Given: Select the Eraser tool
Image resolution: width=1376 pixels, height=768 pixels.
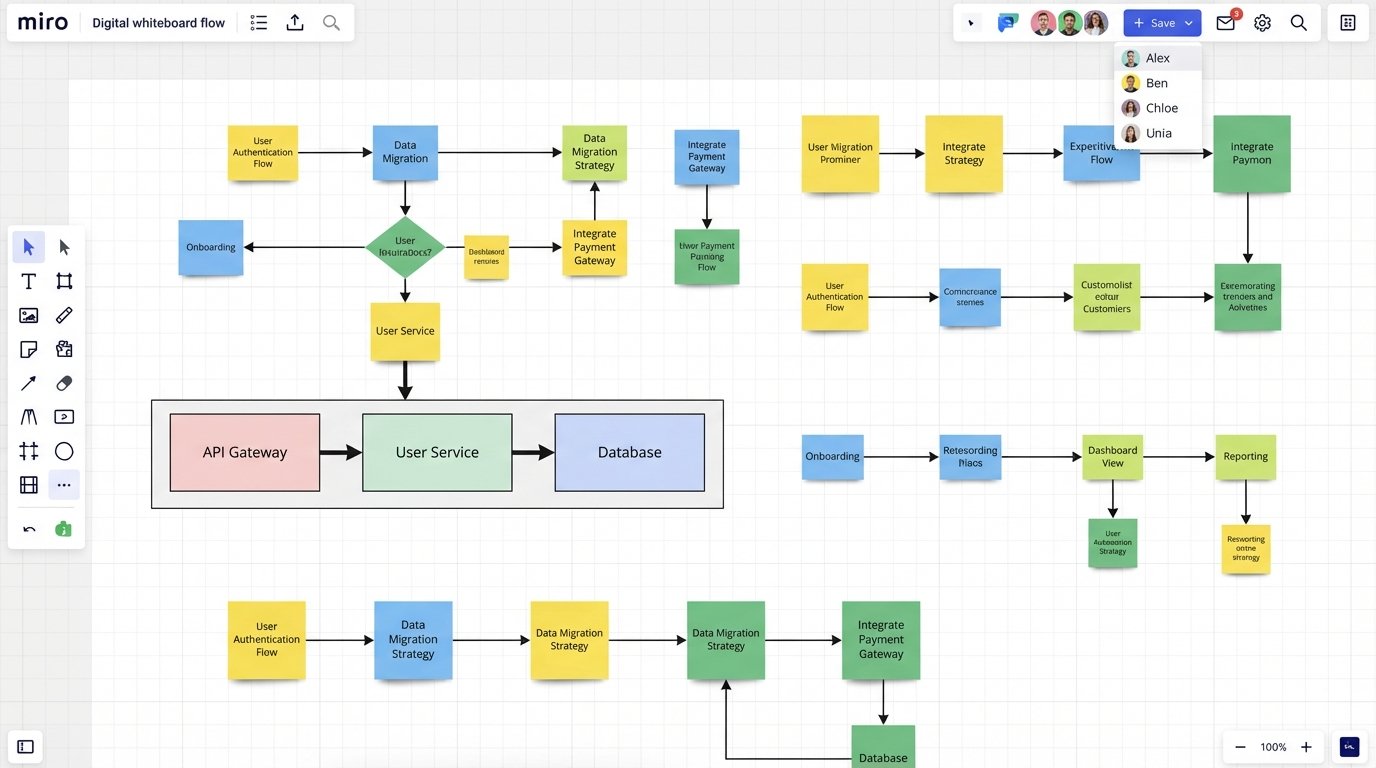Looking at the screenshot, I should (64, 383).
